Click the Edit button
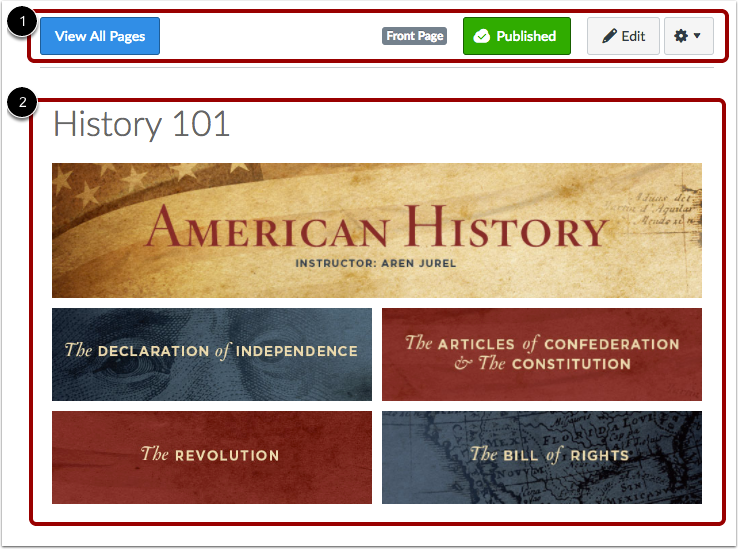The height and width of the screenshot is (549, 738). coord(623,36)
